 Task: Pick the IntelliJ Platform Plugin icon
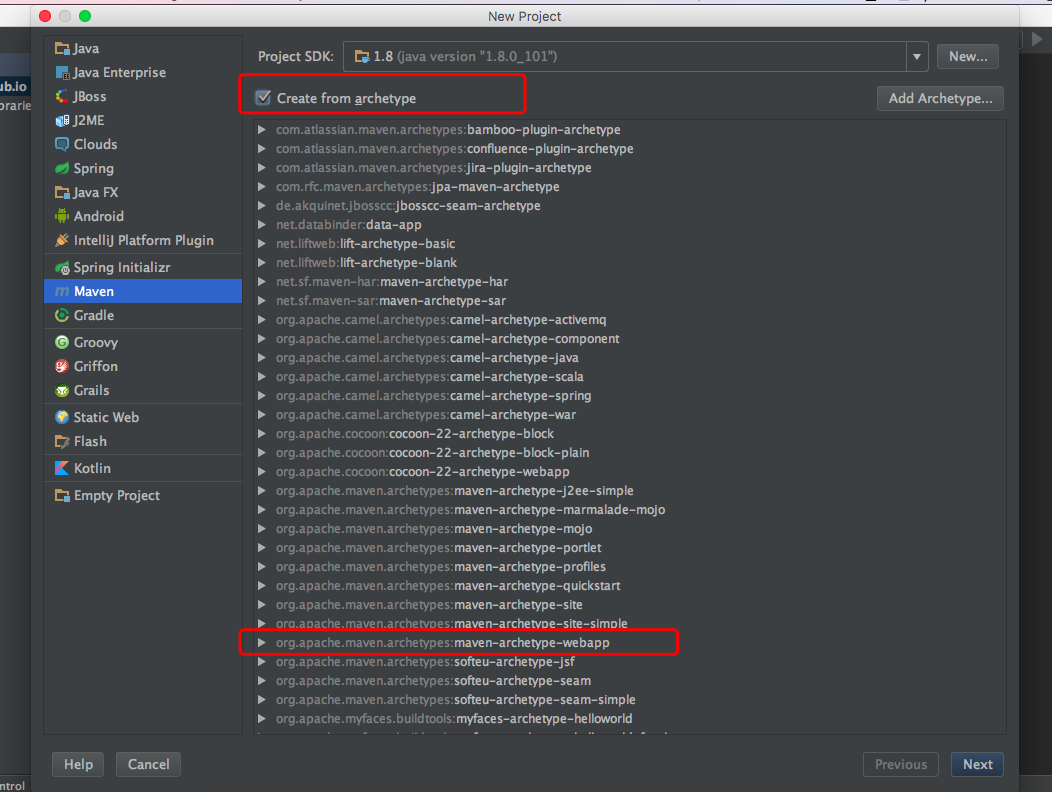tap(62, 240)
